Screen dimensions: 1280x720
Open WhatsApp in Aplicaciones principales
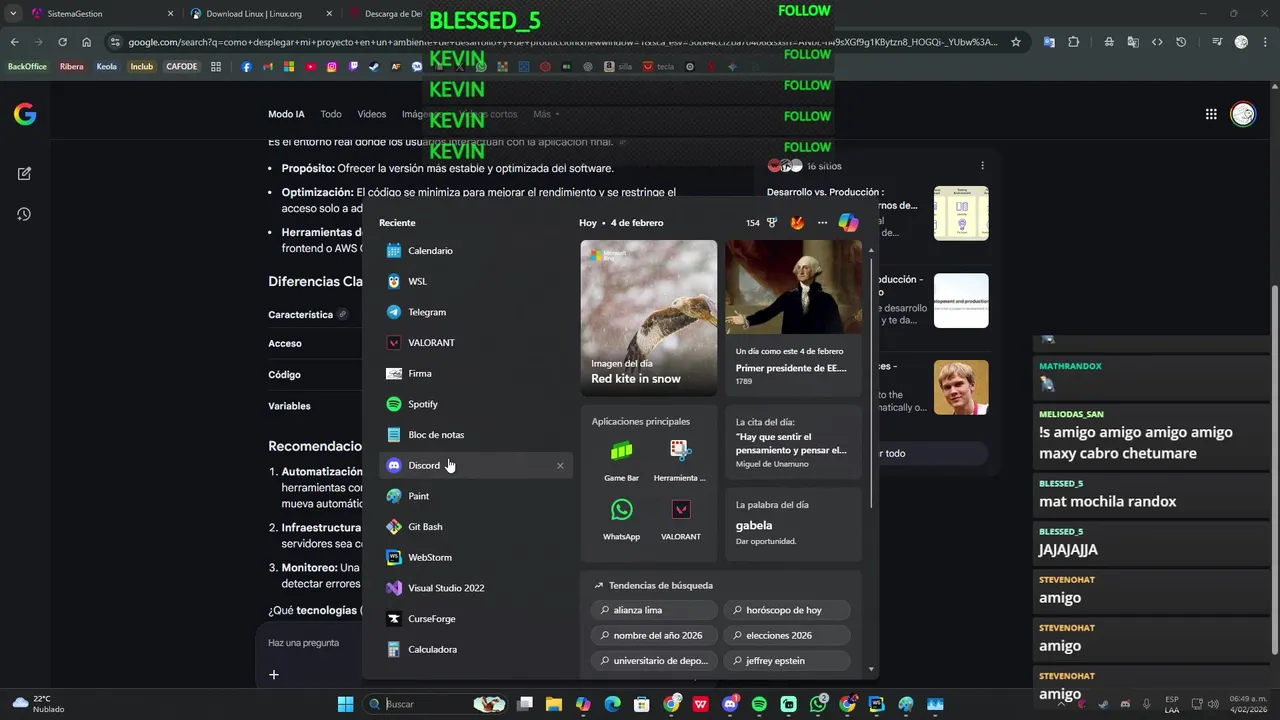click(x=621, y=520)
